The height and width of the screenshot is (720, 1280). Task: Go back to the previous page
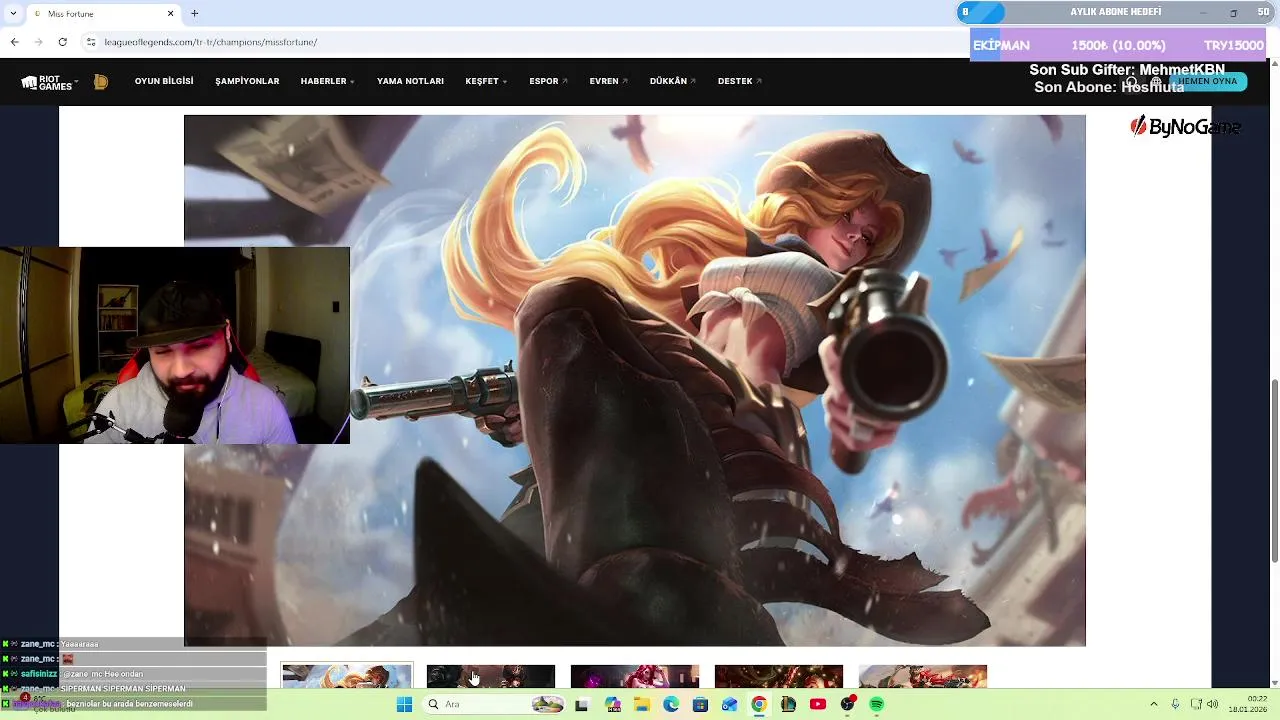(14, 42)
